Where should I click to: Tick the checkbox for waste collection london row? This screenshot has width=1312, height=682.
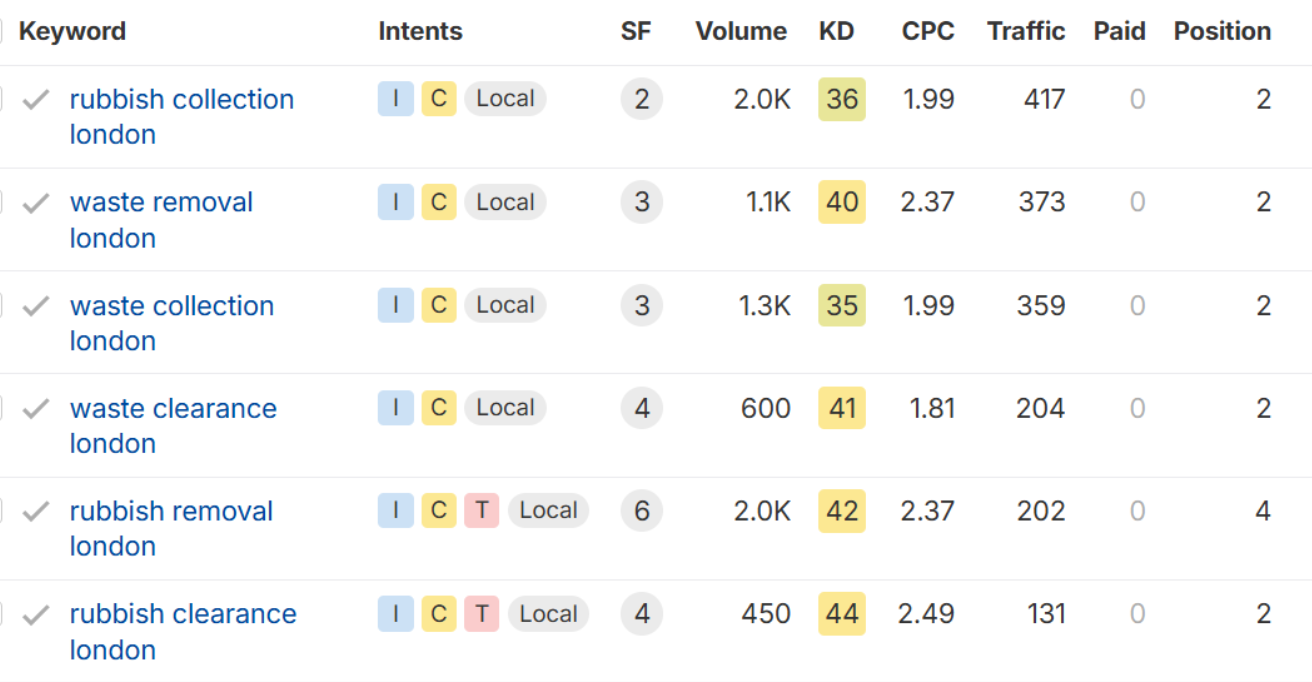point(0,305)
